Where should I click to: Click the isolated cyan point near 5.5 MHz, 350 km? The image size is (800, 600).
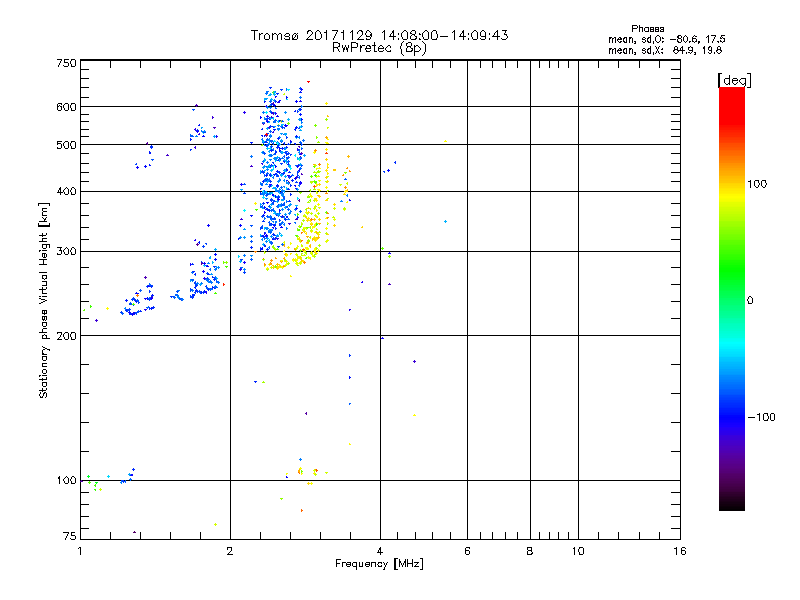445,221
